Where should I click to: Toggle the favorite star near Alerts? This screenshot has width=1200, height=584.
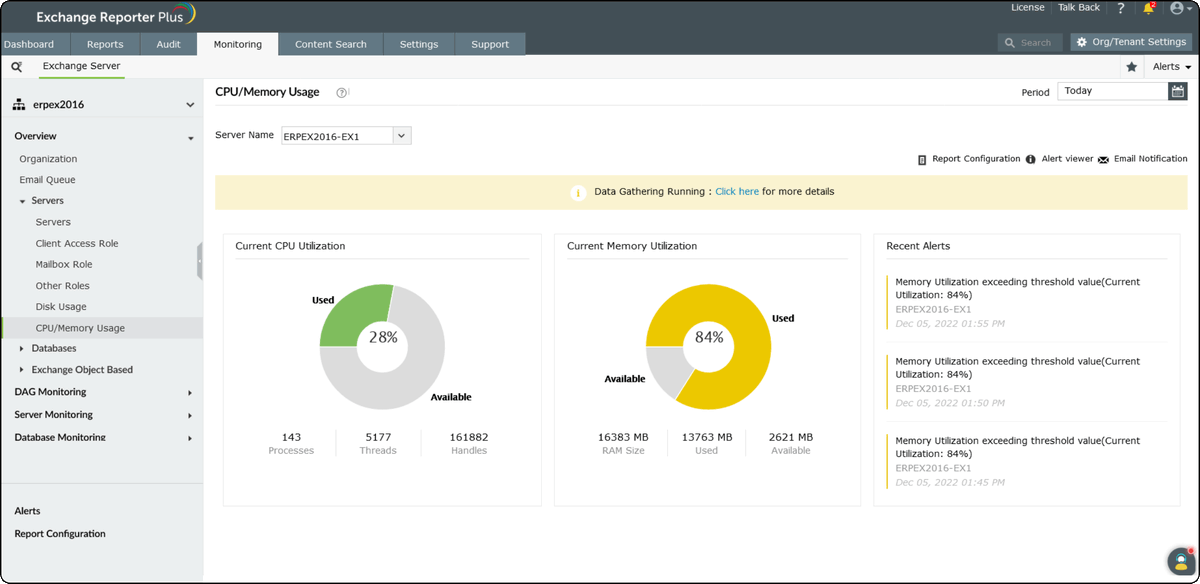pyautogui.click(x=1131, y=66)
